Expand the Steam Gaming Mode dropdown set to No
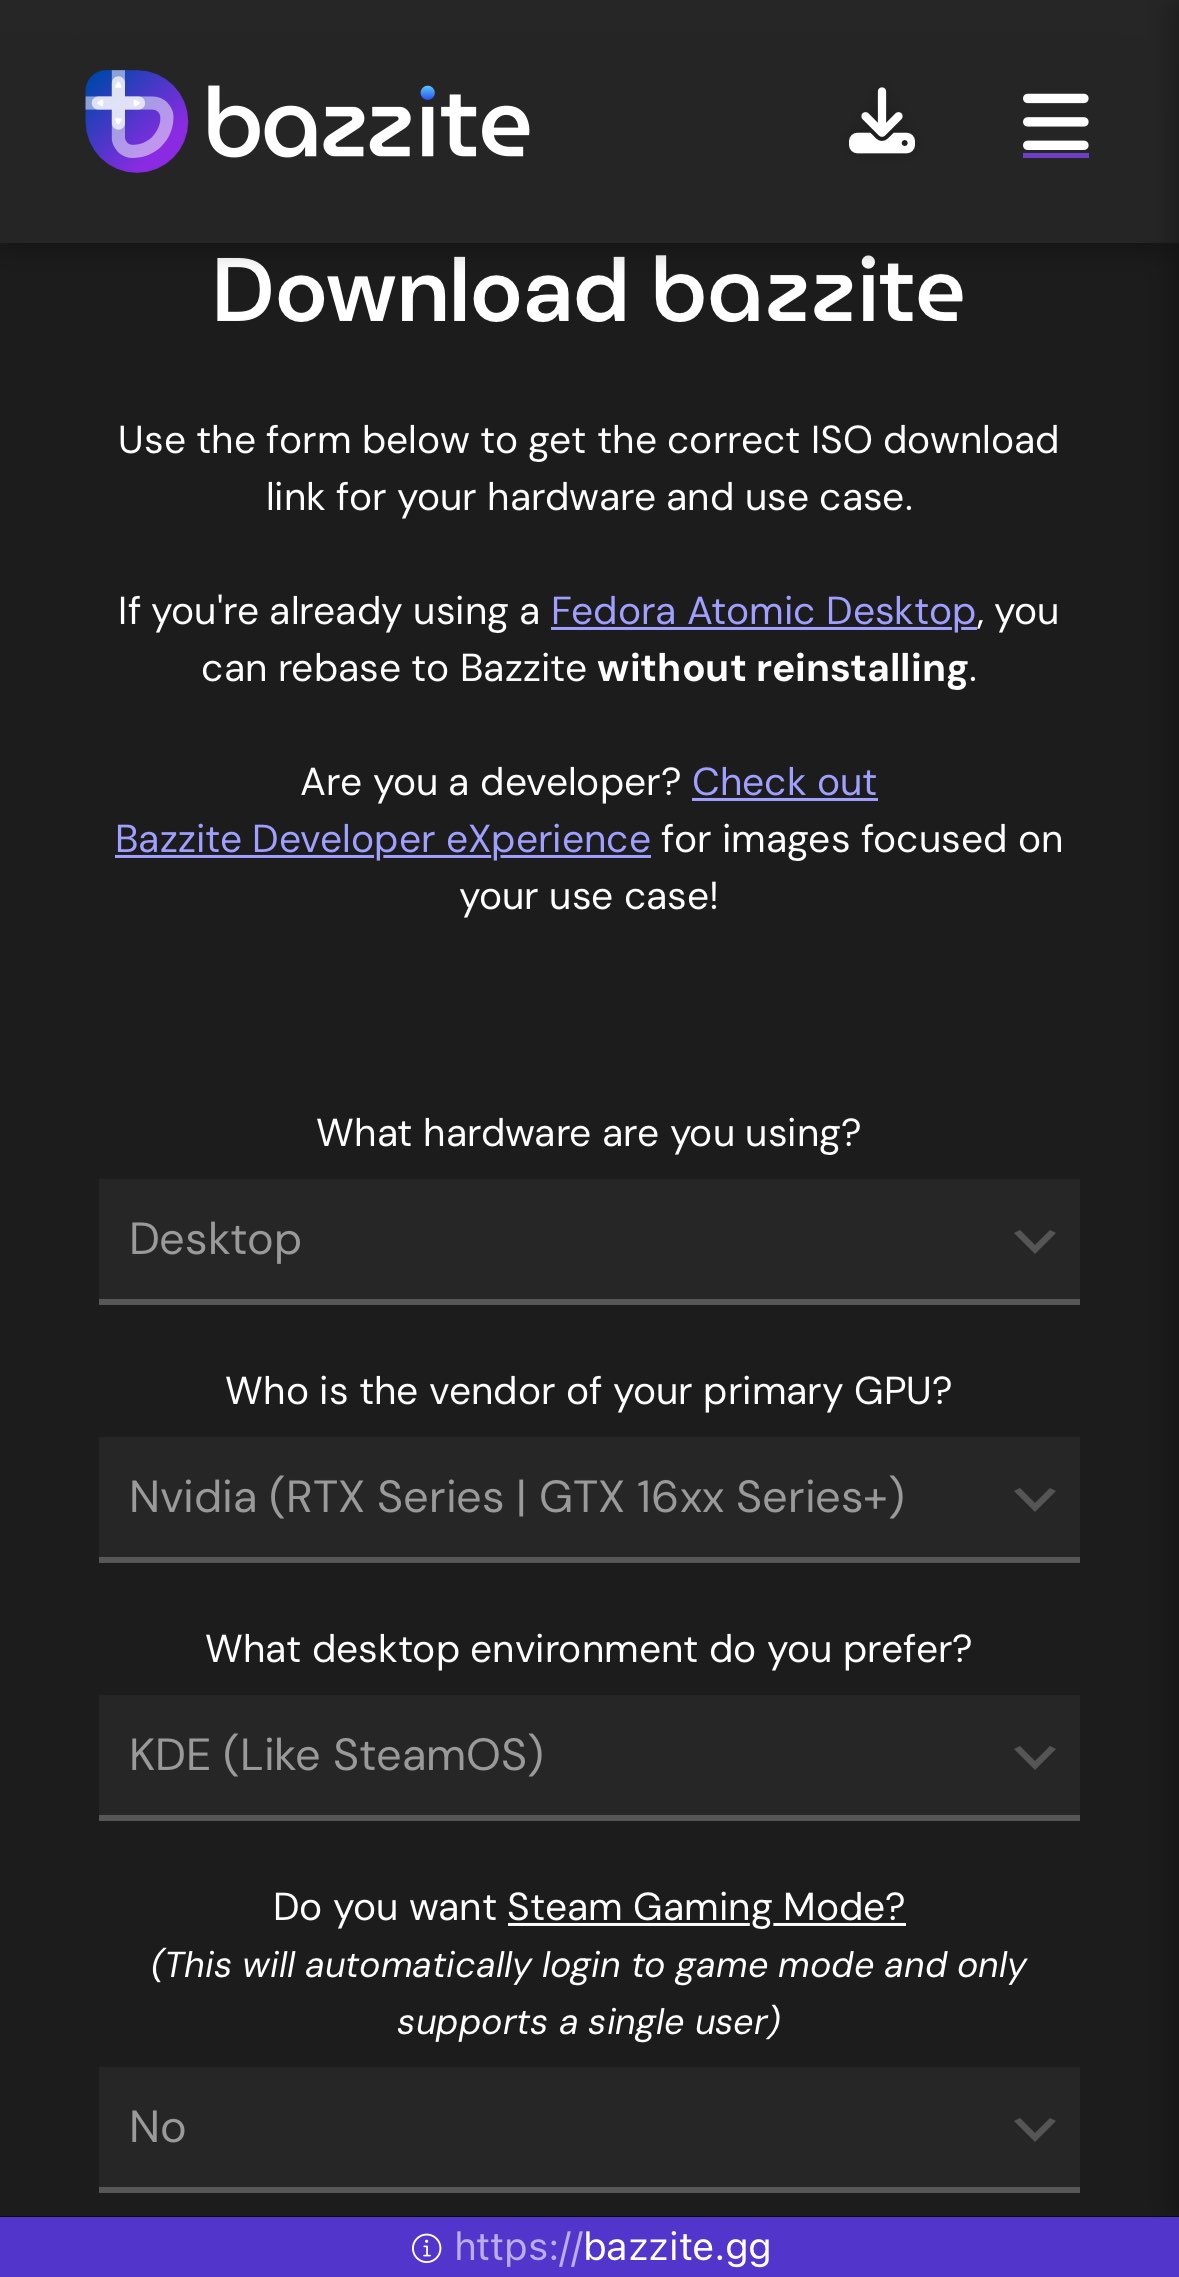 [x=589, y=2129]
